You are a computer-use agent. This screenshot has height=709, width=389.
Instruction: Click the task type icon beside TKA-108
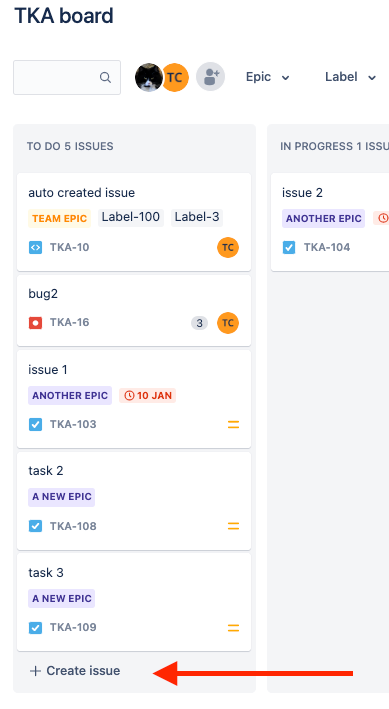click(x=35, y=526)
